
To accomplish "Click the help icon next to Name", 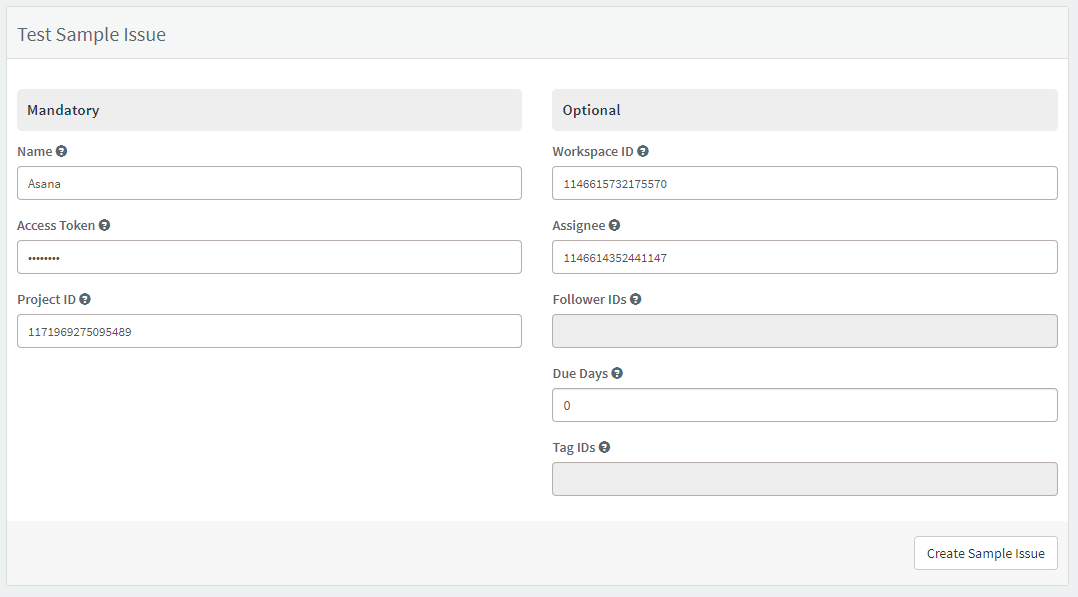I will (61, 151).
